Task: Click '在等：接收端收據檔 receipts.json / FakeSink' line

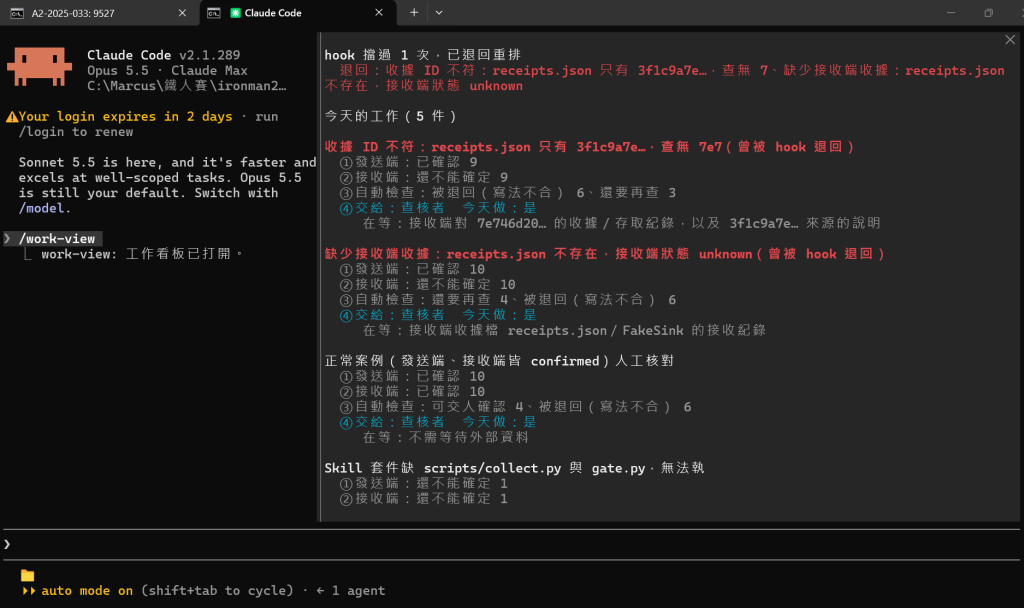Action: point(564,330)
